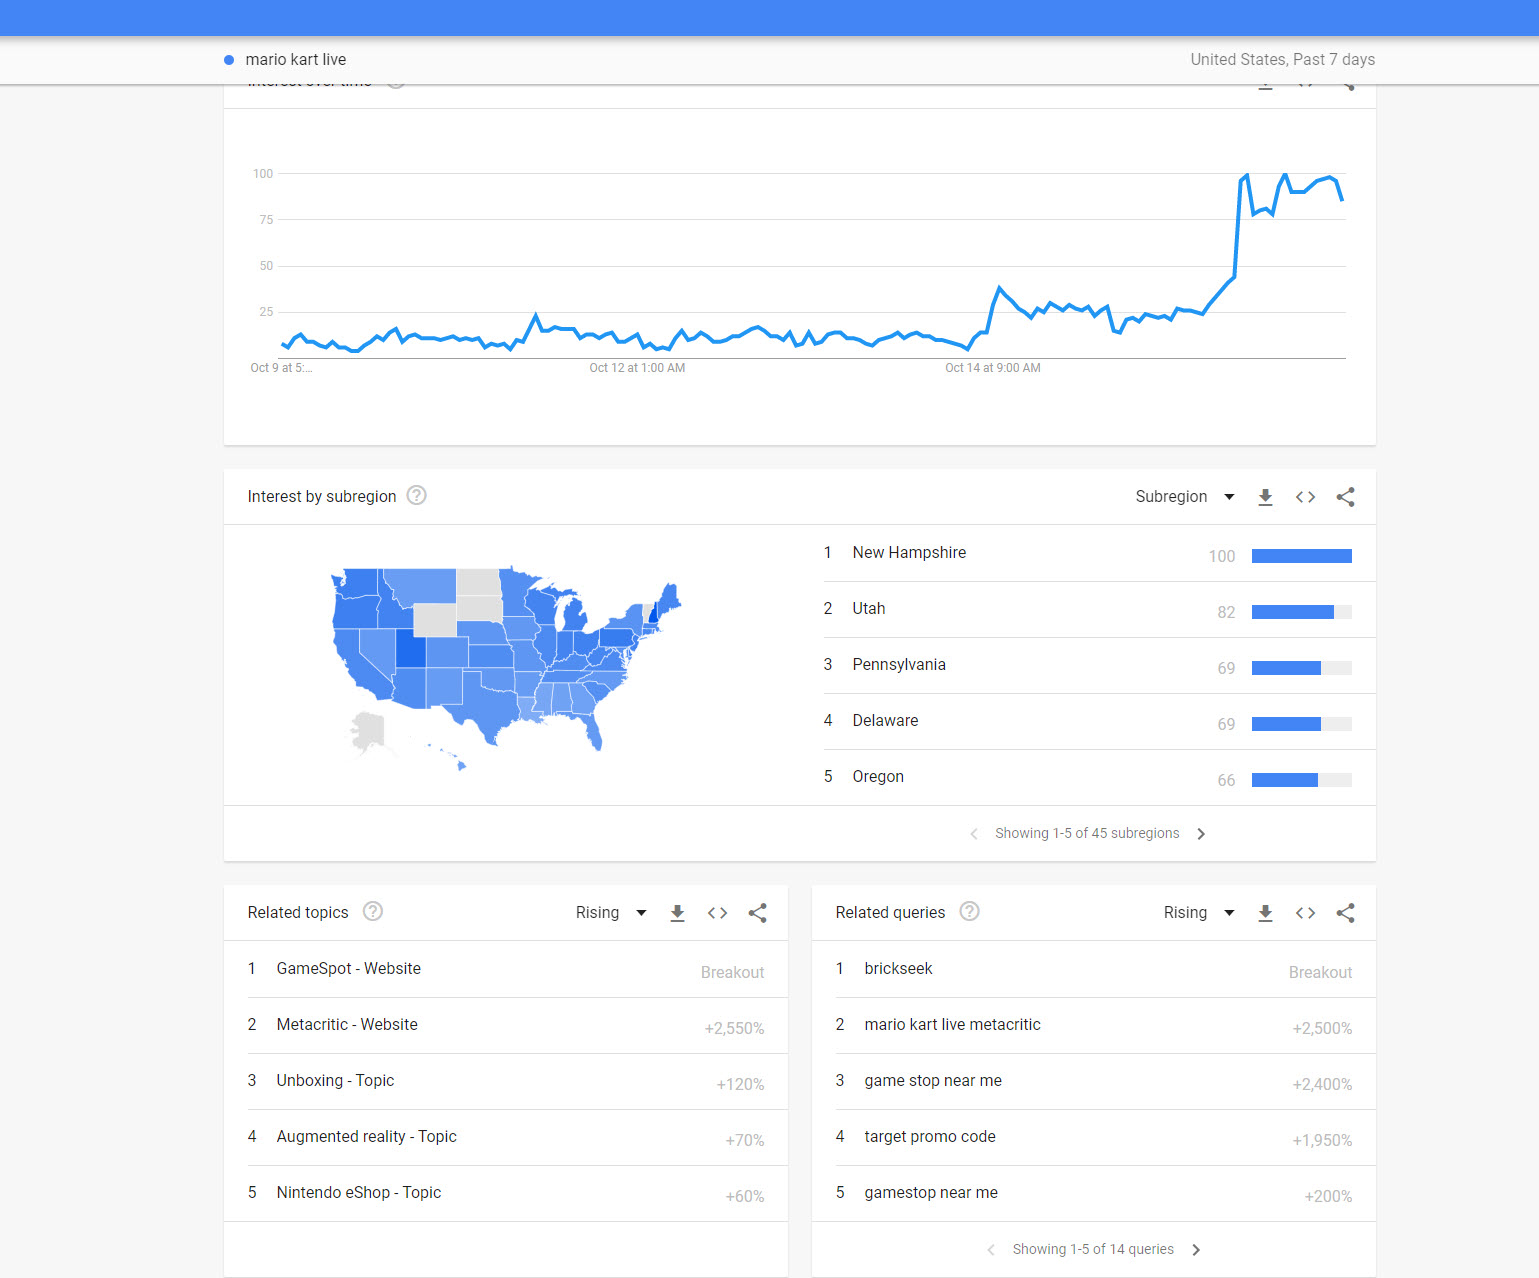Screen dimensions: 1539x1278
Task: Download Related queries data
Action: [x=1265, y=913]
